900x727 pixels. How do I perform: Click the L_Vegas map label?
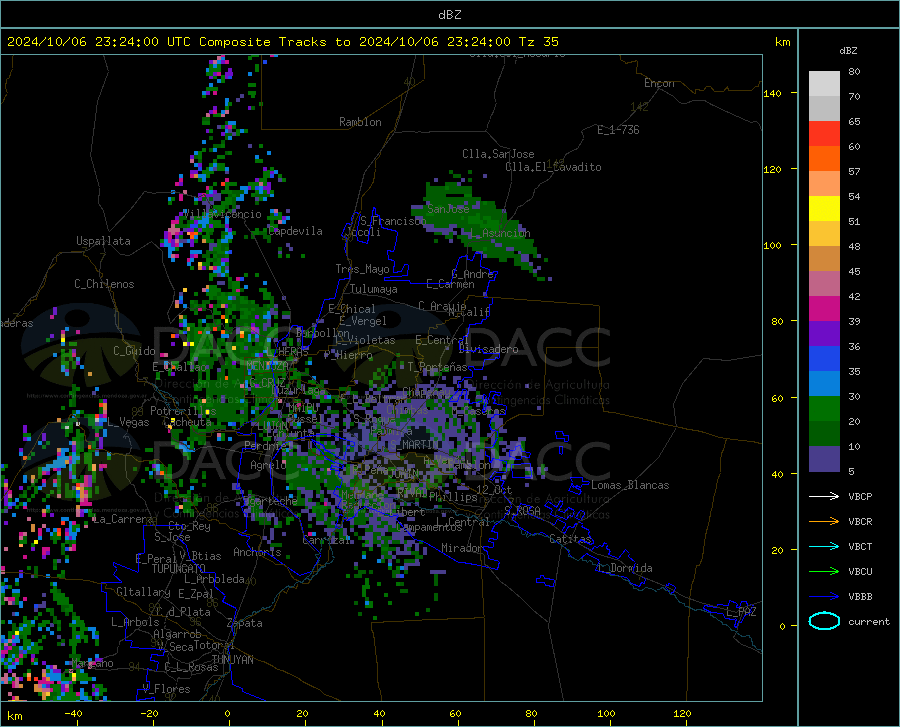pyautogui.click(x=129, y=422)
